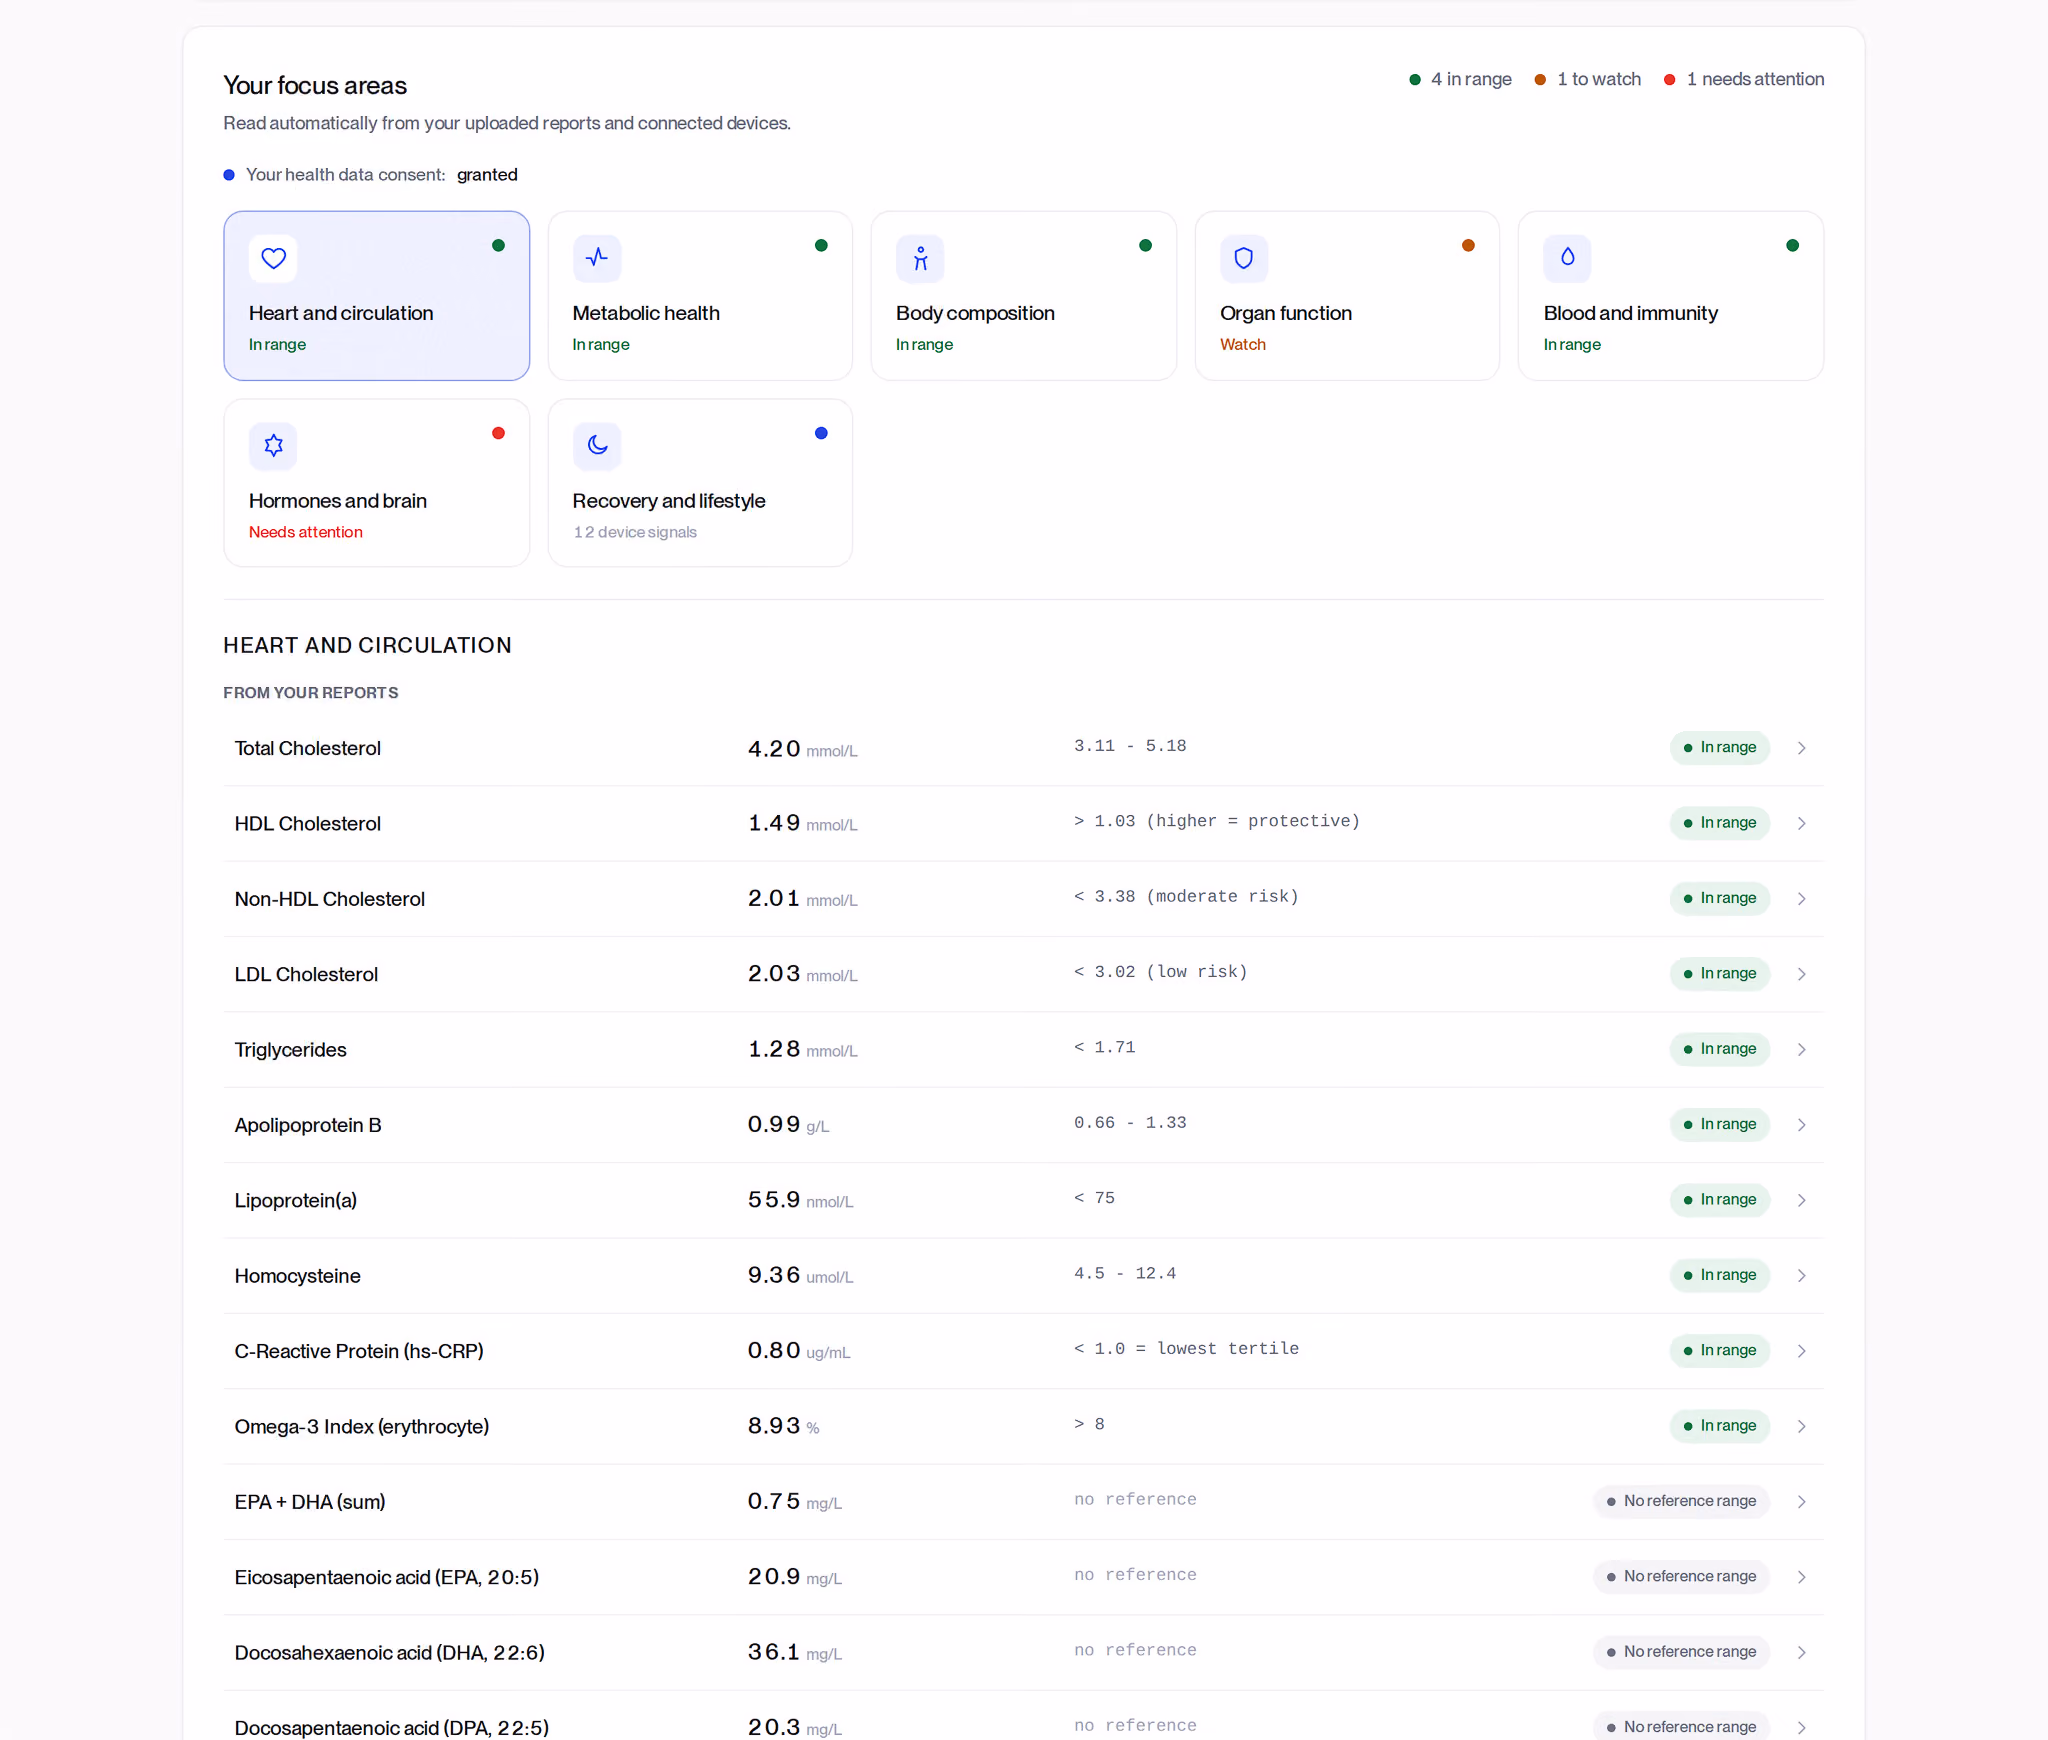Open the Body composition focus area
Screen dimensions: 2048x1740
pyautogui.click(x=1023, y=295)
